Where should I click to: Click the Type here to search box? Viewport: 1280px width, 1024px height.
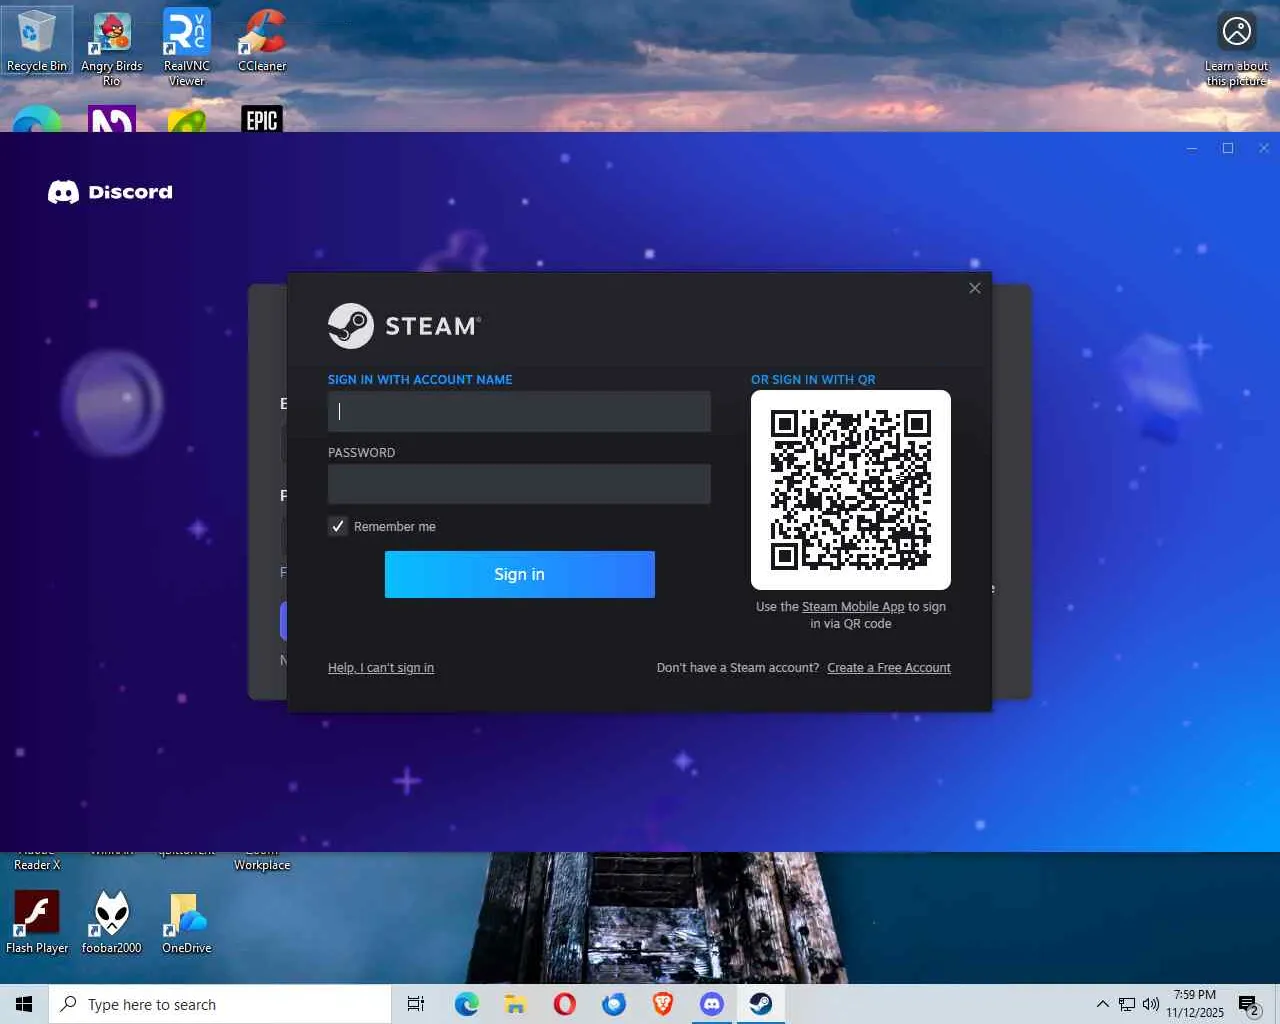(220, 1004)
